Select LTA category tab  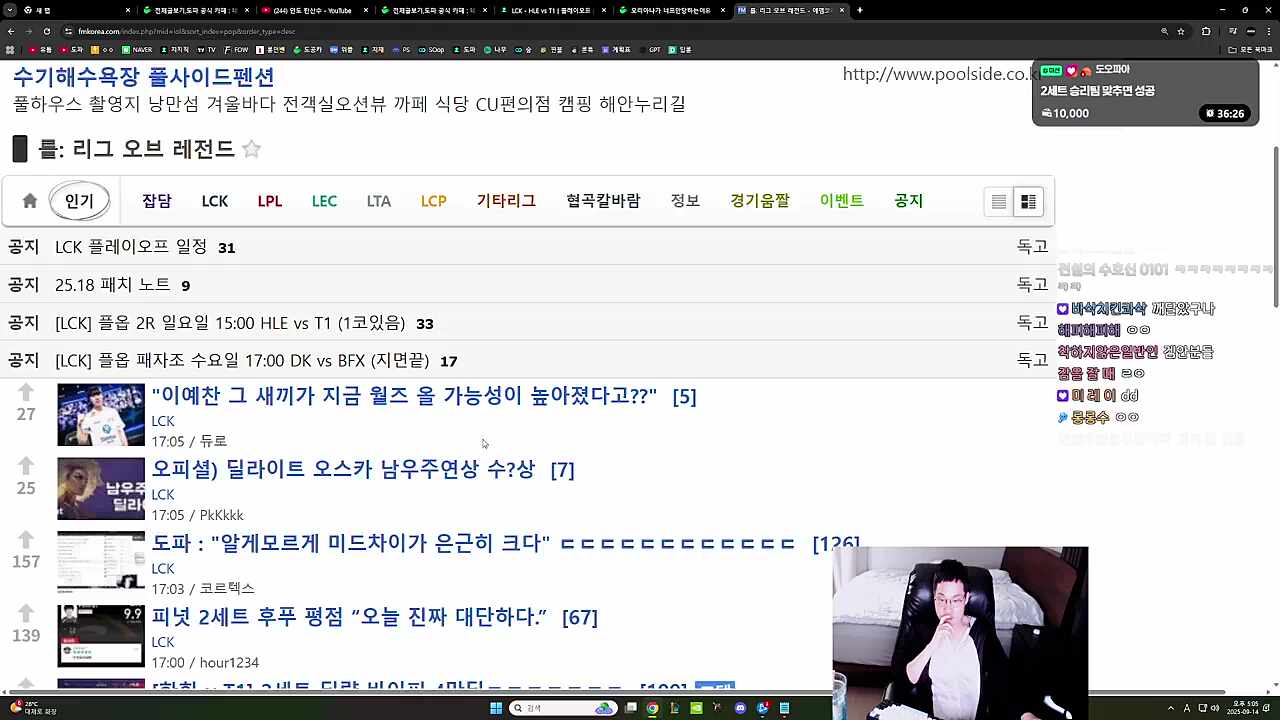click(x=379, y=201)
